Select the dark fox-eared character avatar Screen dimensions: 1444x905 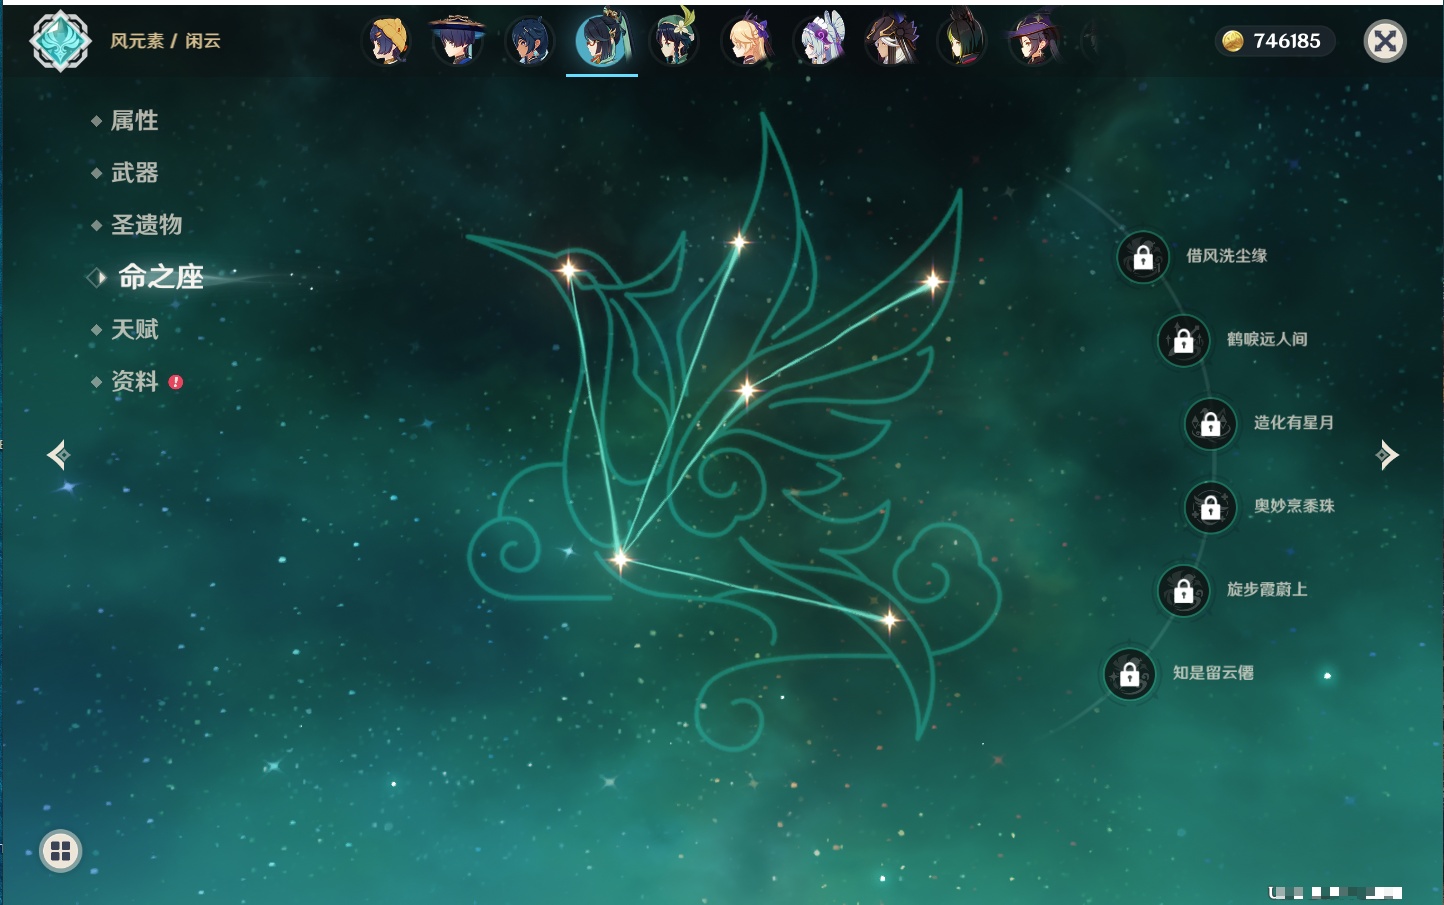point(963,39)
